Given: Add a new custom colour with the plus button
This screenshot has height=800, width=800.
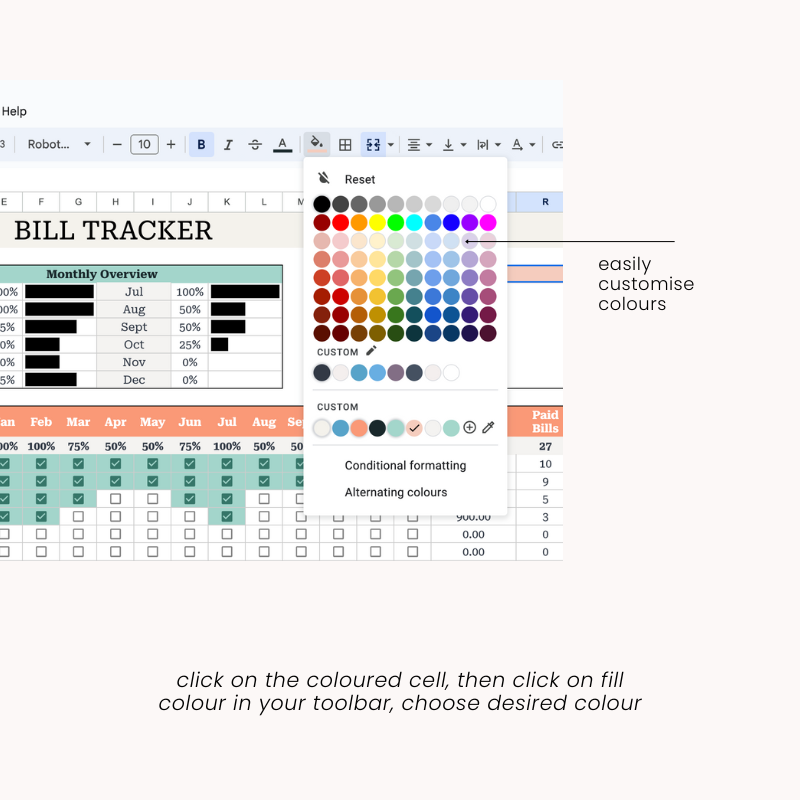Looking at the screenshot, I should coord(469,427).
